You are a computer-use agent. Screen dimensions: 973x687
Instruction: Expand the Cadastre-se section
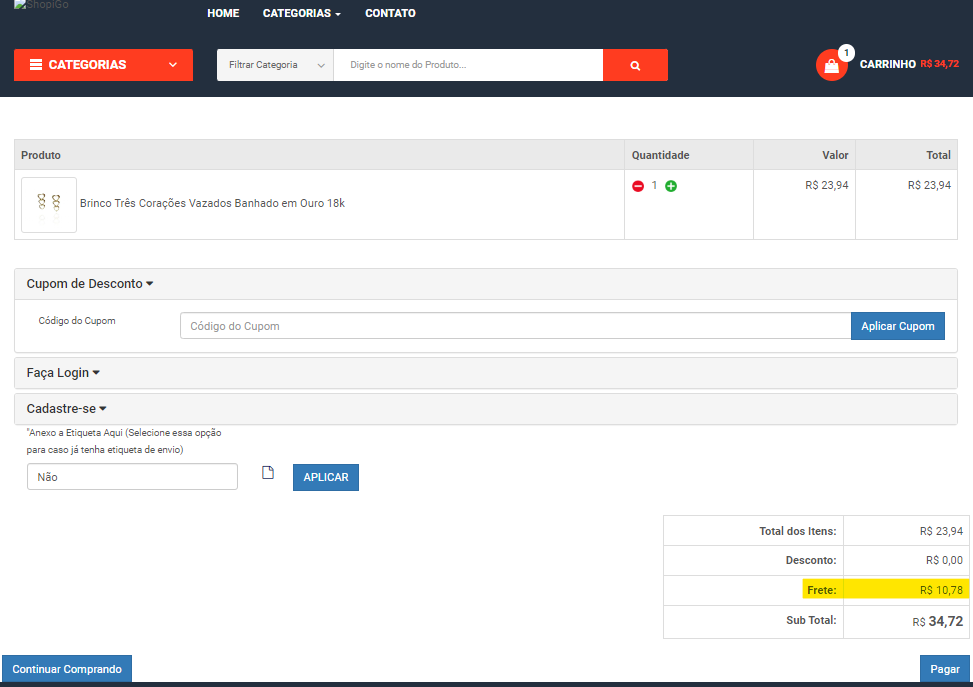pyautogui.click(x=66, y=409)
